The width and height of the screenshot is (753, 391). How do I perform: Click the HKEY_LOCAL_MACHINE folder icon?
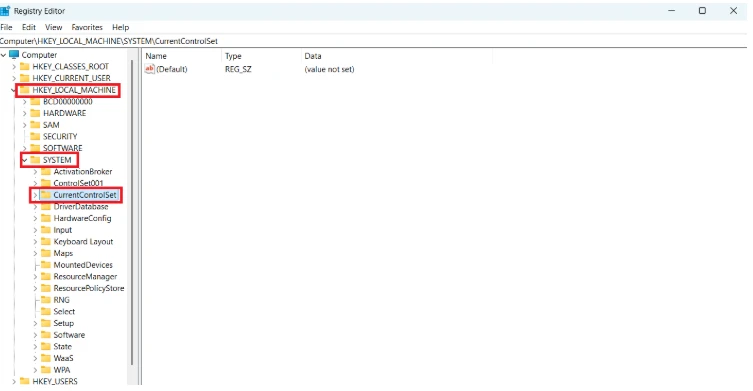[24, 90]
